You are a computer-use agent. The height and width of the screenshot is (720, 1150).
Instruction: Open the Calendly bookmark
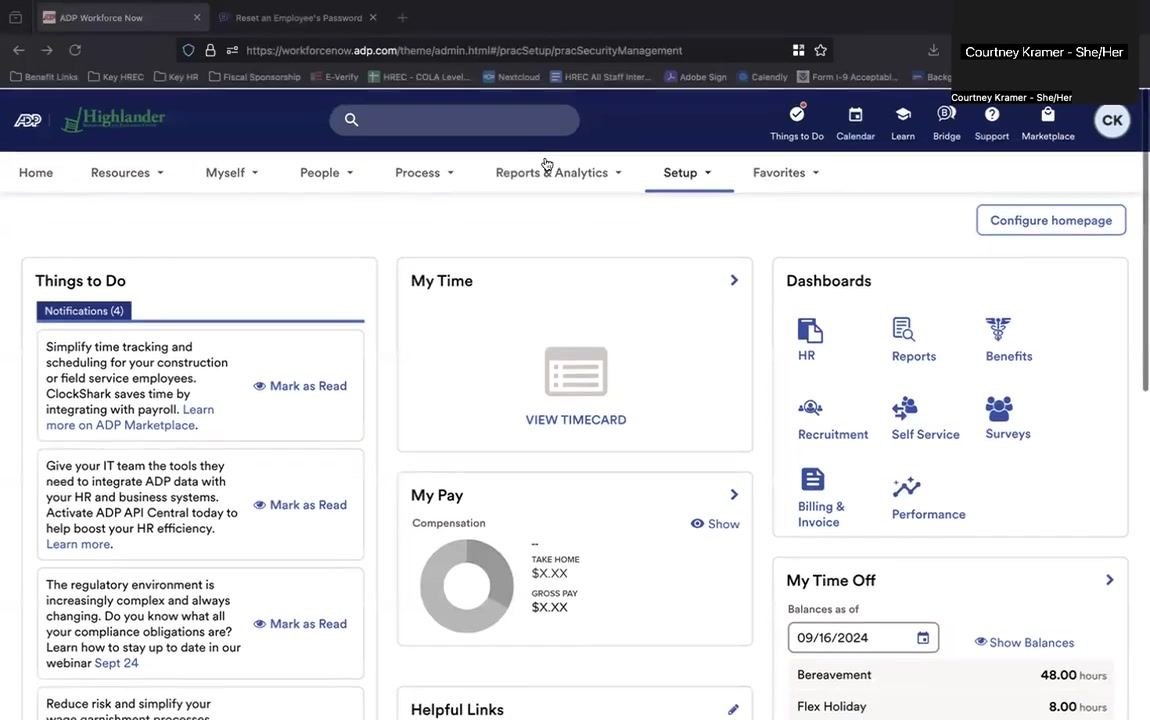(762, 76)
